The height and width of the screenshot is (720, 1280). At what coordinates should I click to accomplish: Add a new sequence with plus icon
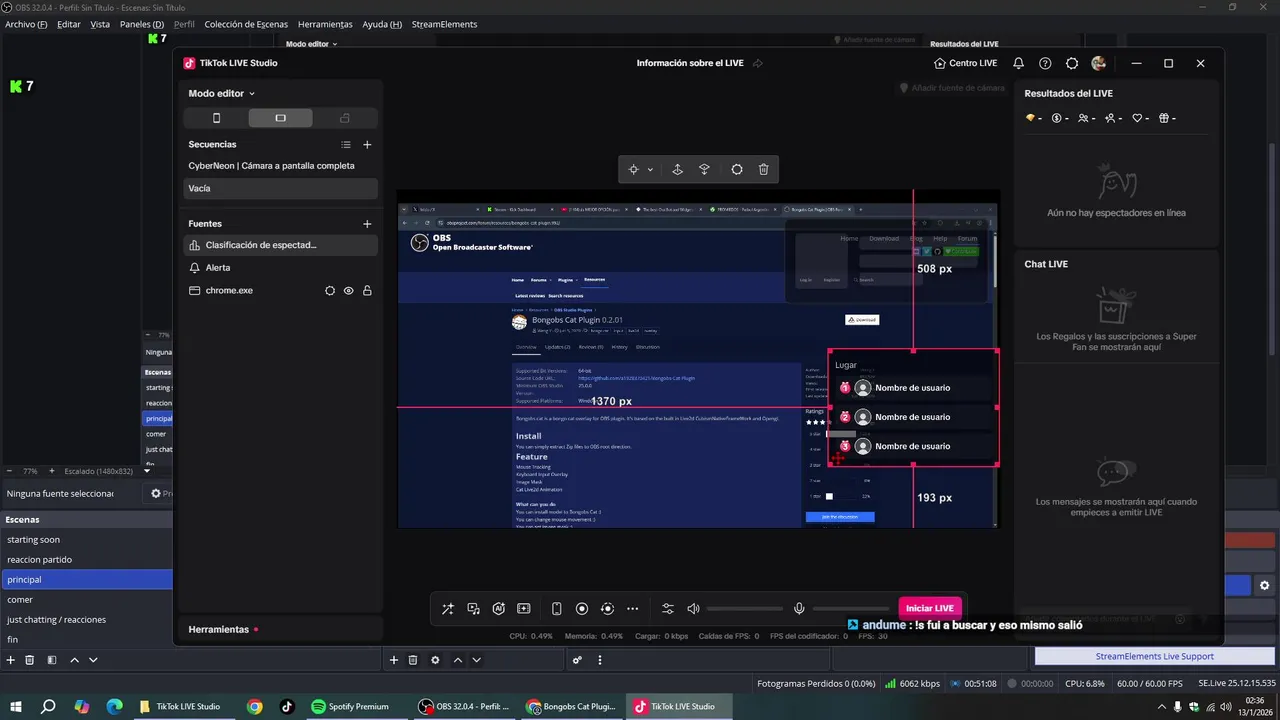pos(367,144)
